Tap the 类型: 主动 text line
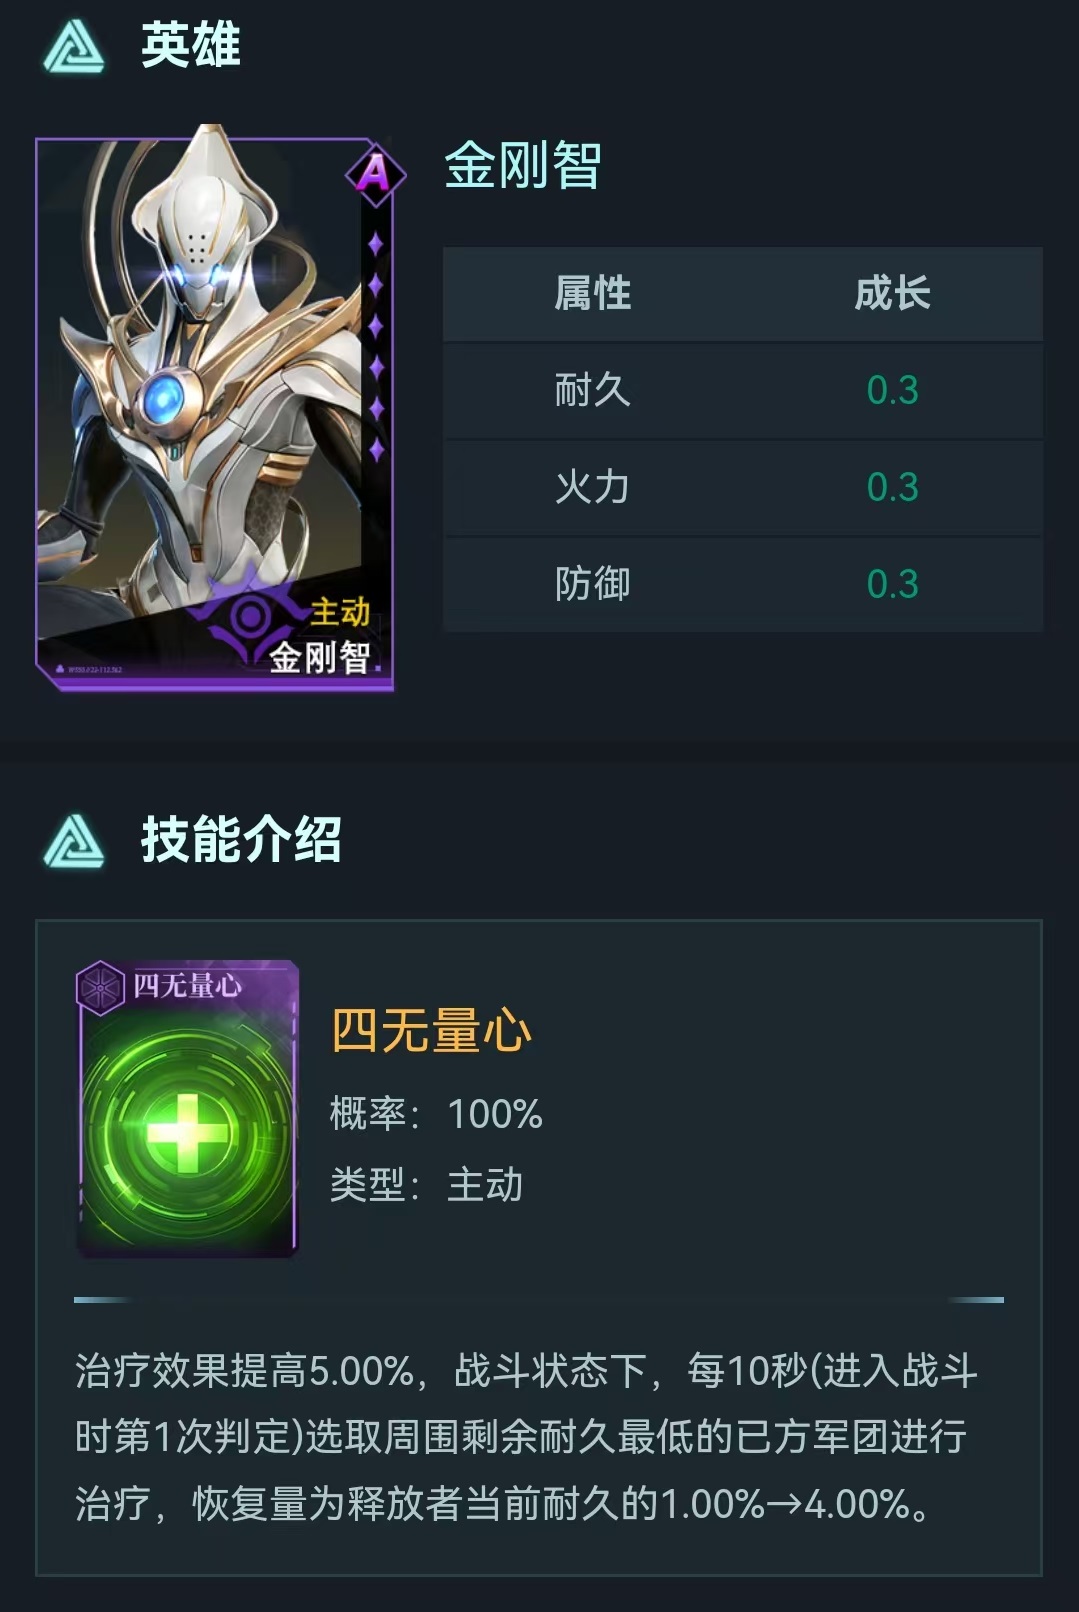The image size is (1079, 1612). [426, 1185]
